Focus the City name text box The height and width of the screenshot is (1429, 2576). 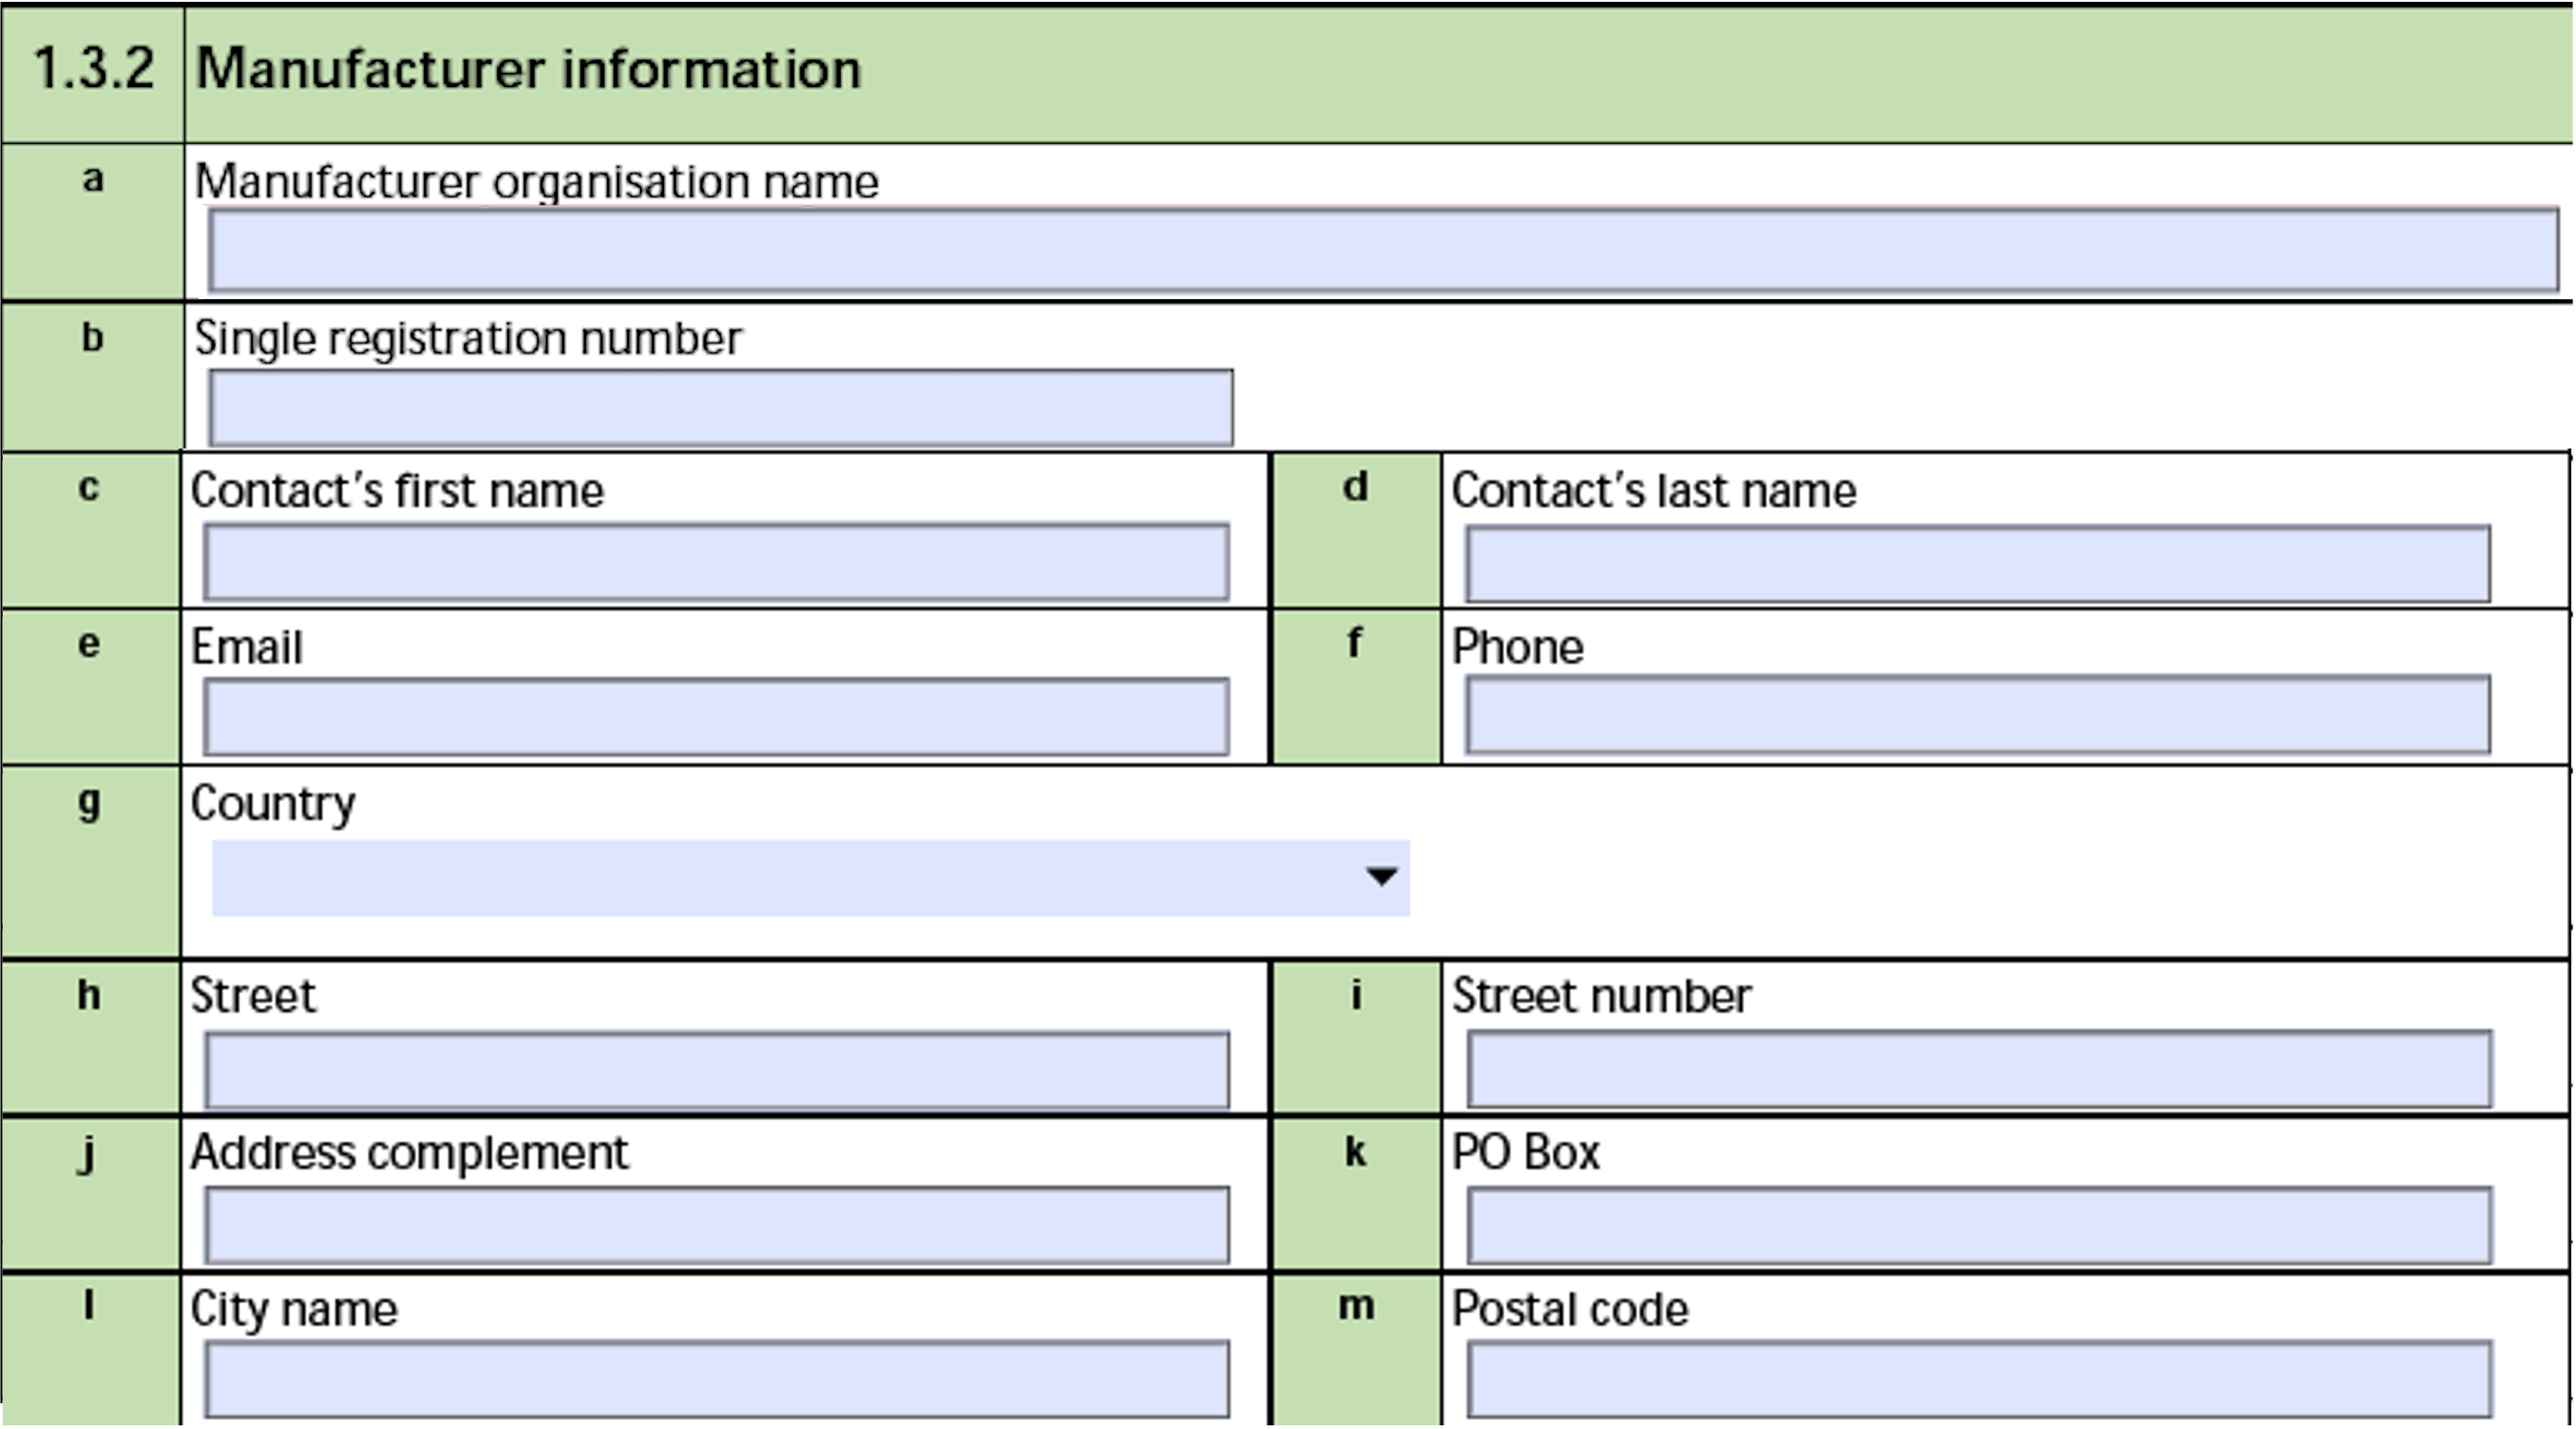click(717, 1380)
